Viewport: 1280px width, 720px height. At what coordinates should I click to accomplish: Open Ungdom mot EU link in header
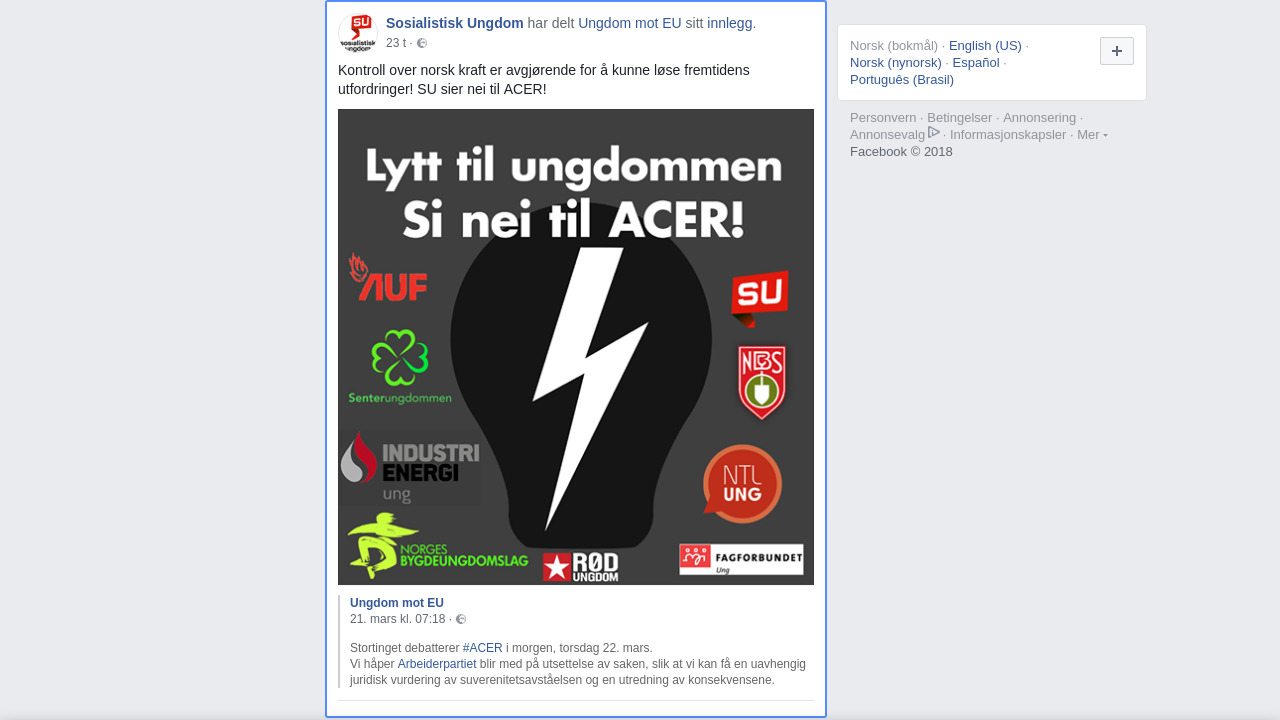point(630,23)
